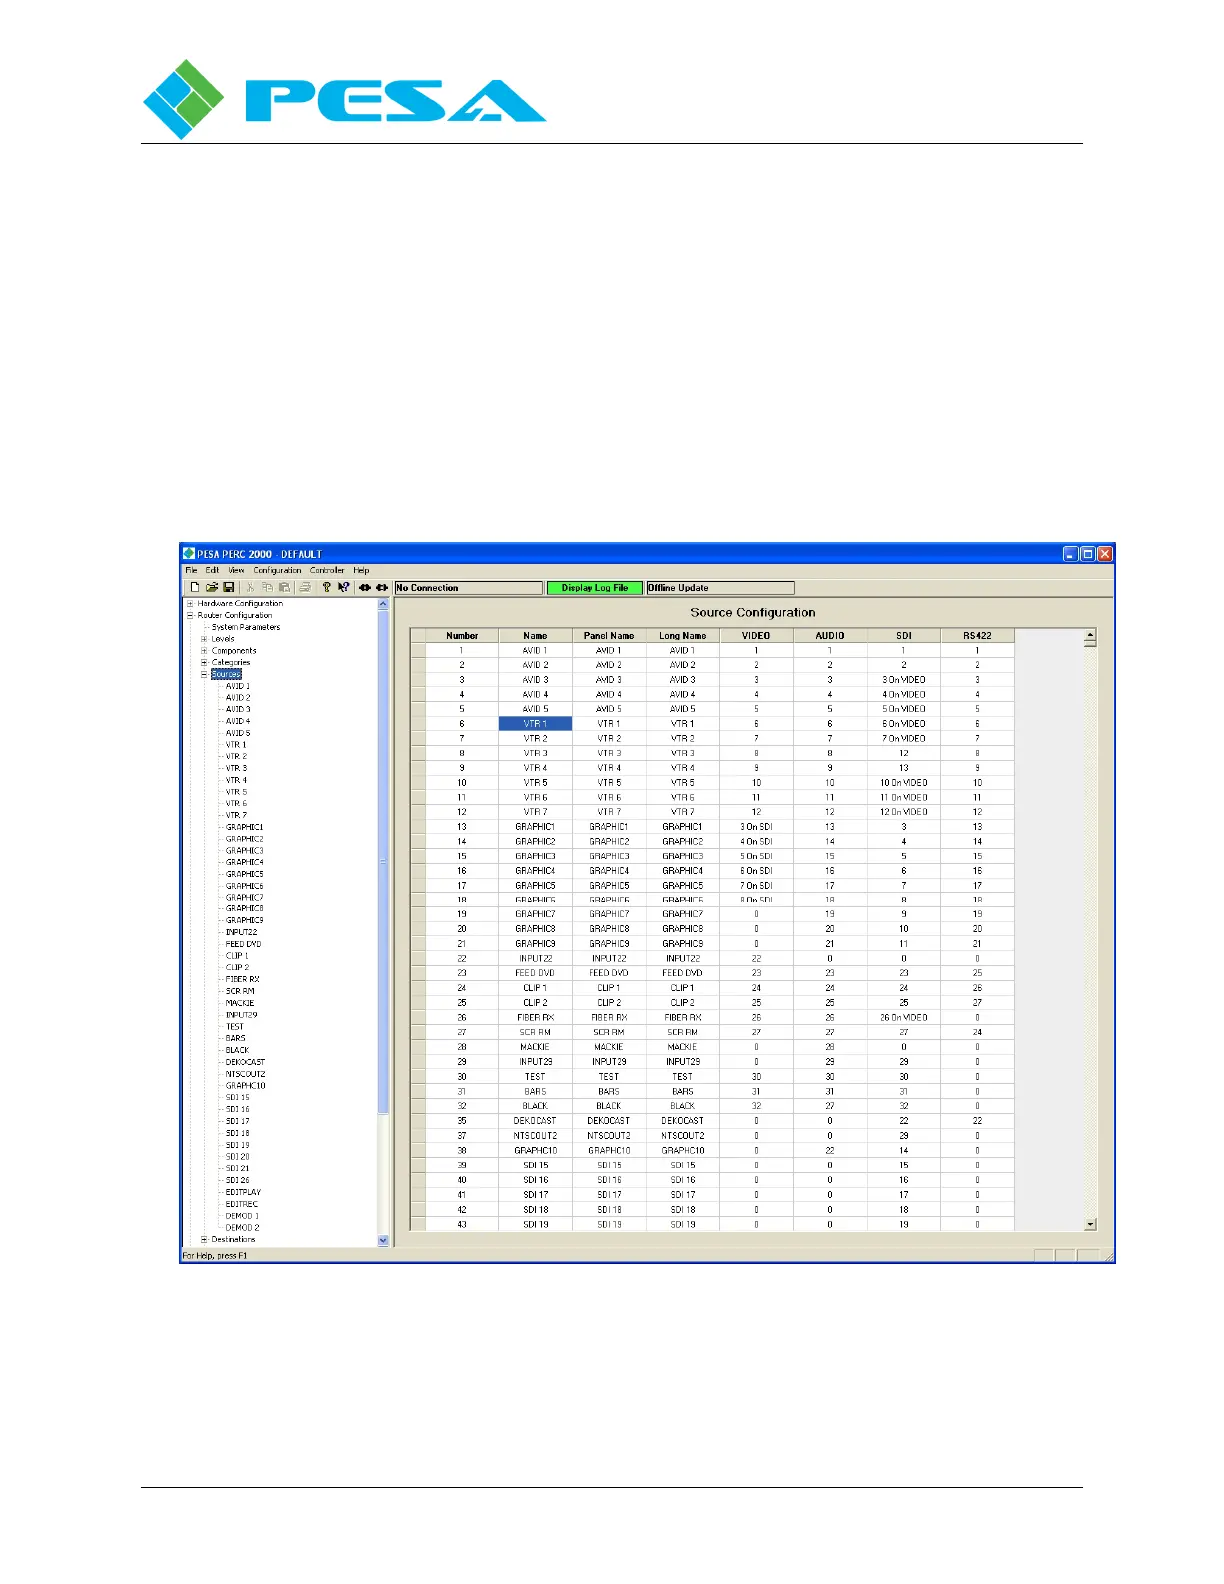Click the About help question icon

(326, 588)
